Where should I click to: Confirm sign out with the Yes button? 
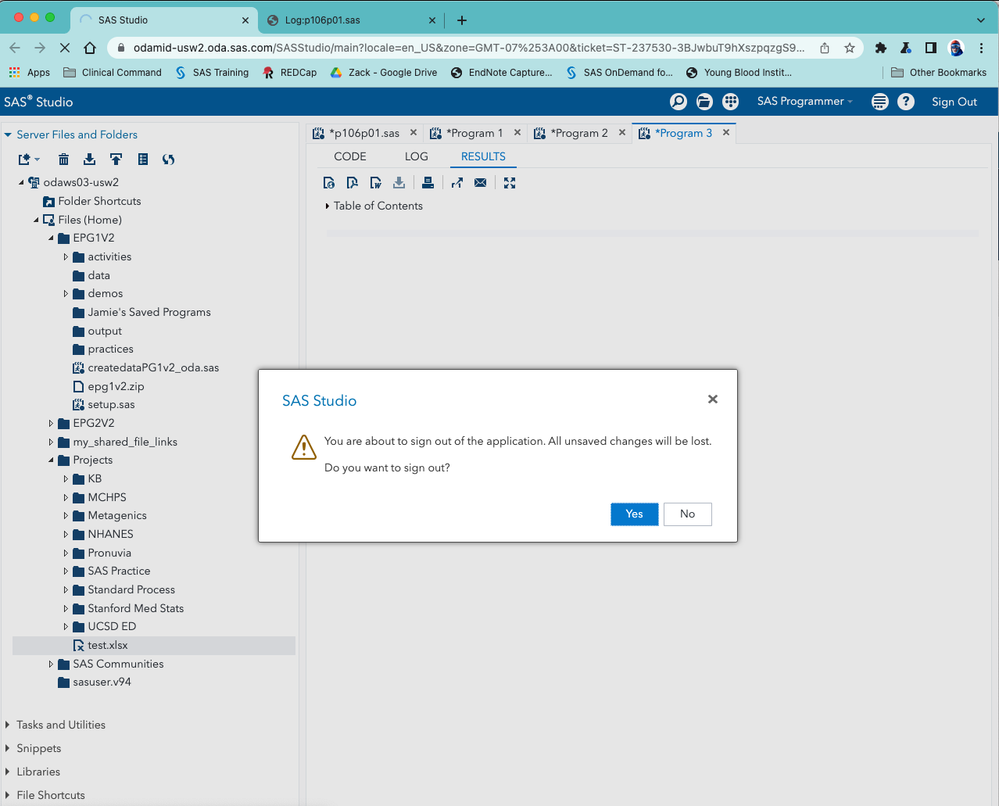coord(634,514)
